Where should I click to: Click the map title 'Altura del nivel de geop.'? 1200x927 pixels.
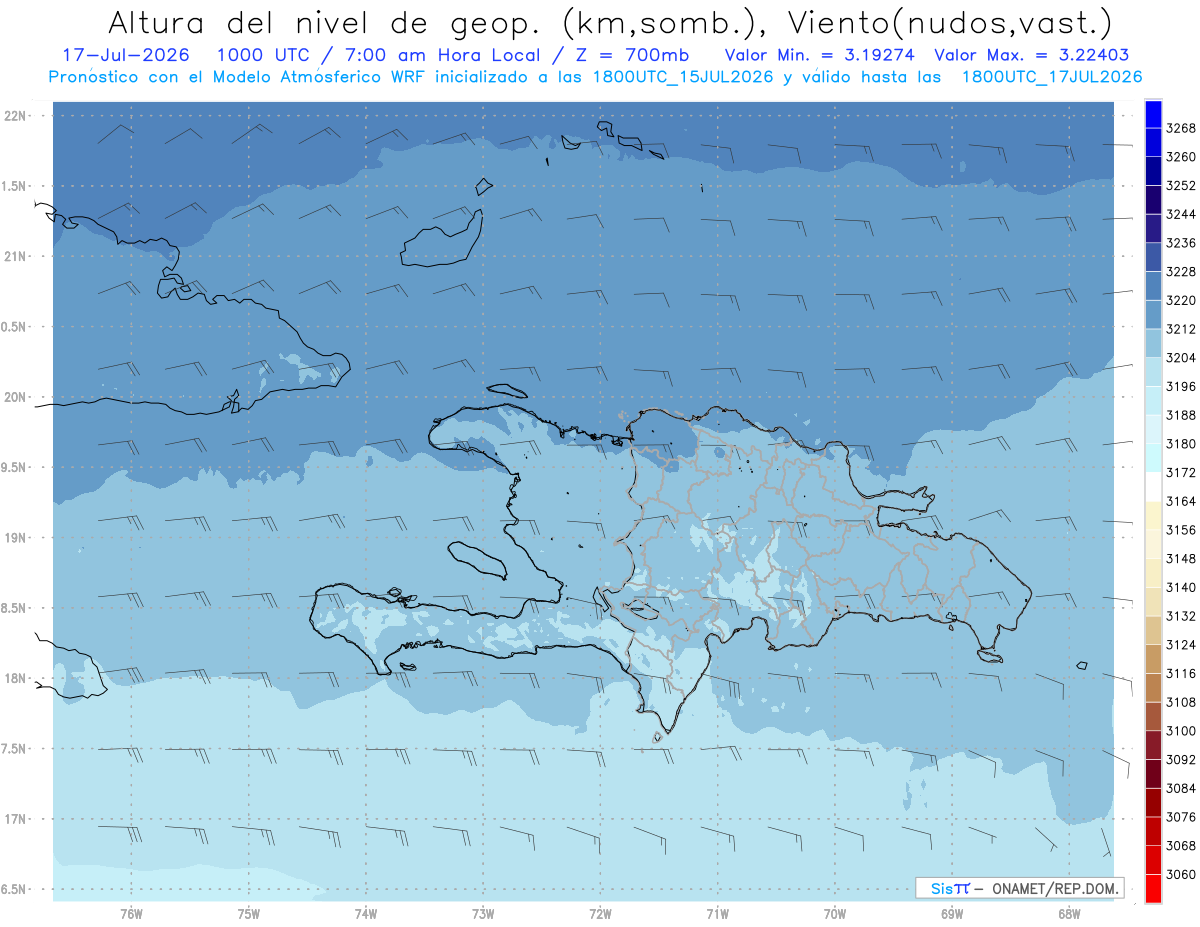[325, 22]
